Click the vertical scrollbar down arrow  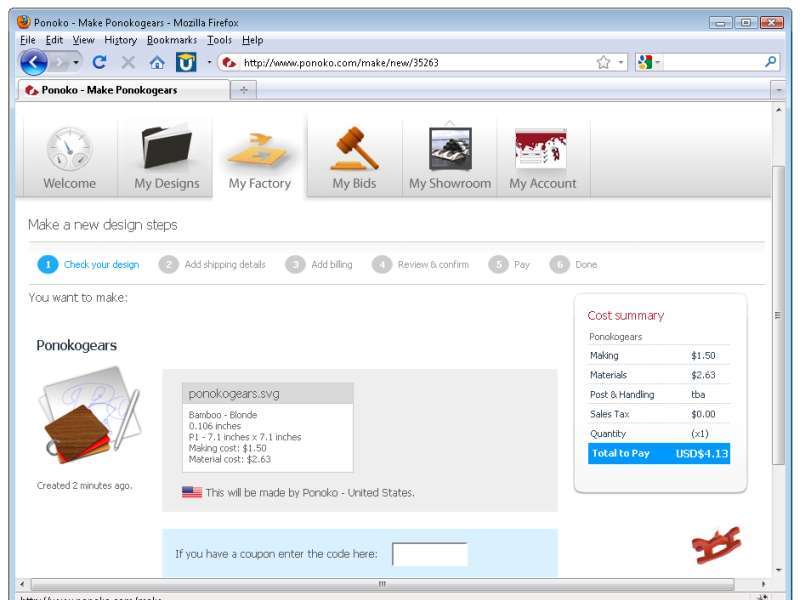[779, 570]
